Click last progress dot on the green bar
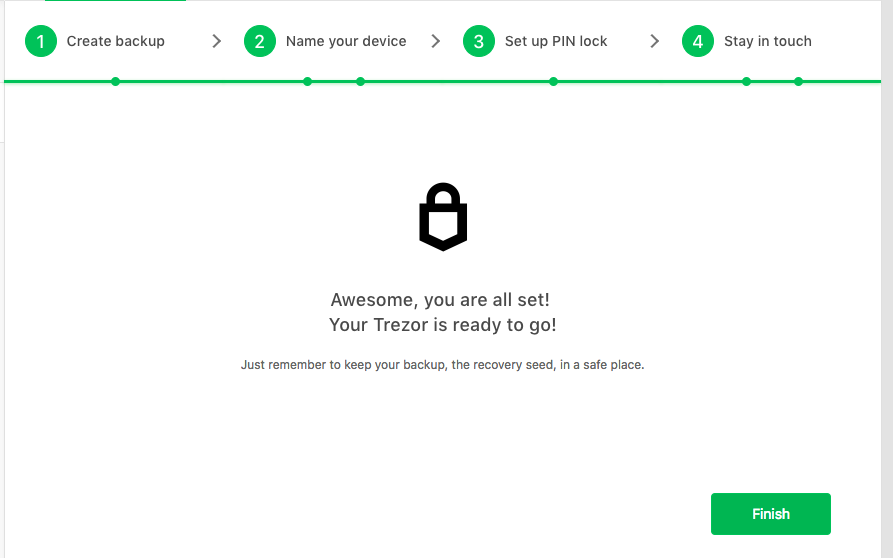Screen dimensions: 893x558 798,81
